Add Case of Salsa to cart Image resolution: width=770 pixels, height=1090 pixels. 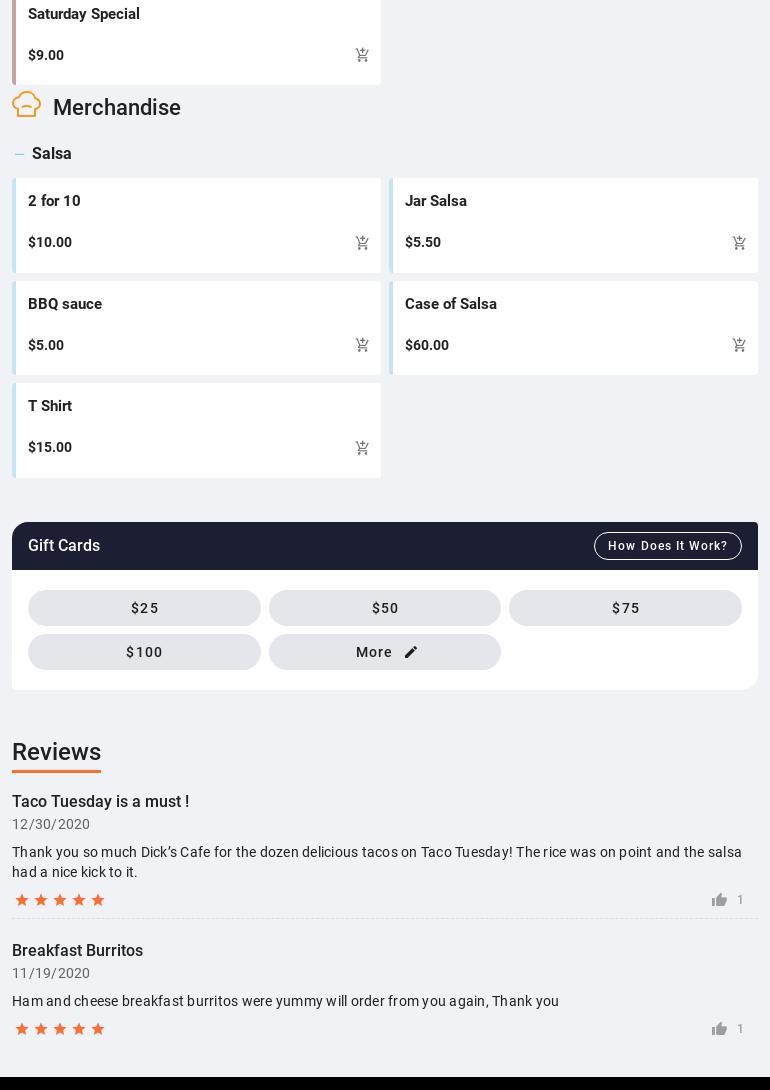[x=739, y=345]
